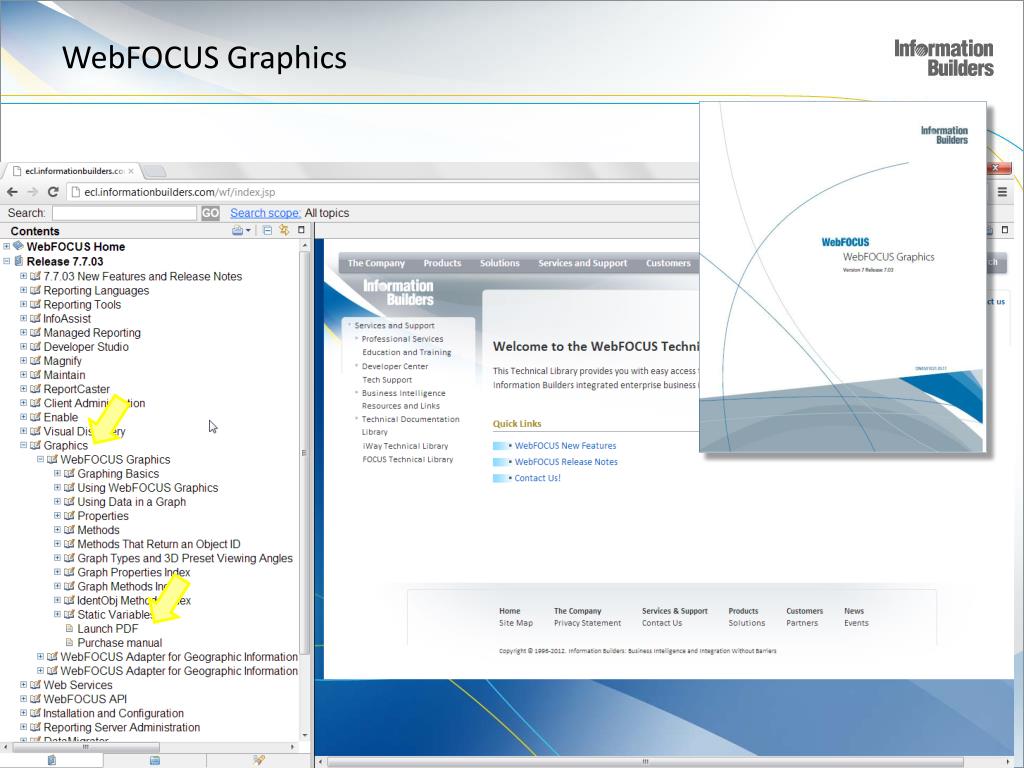Close the ecl.informationbuilders.com browser tab
Screen dimensions: 1024x768
click(x=131, y=171)
